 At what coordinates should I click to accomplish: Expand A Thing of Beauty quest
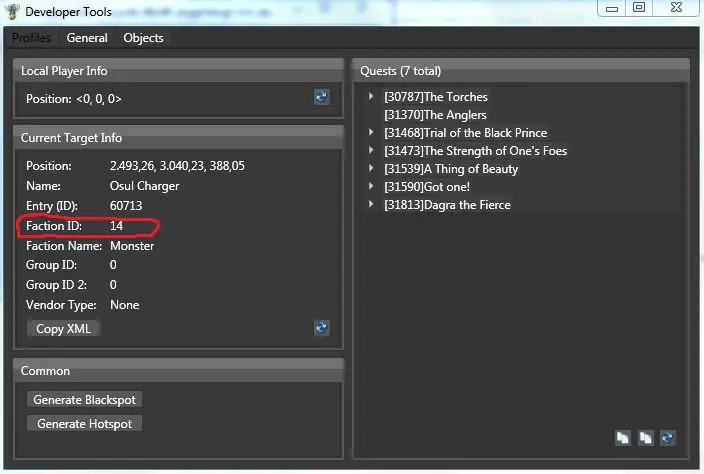coord(371,168)
